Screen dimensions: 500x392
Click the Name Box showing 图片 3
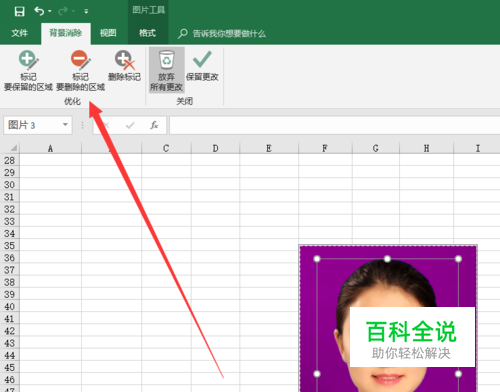(32, 125)
